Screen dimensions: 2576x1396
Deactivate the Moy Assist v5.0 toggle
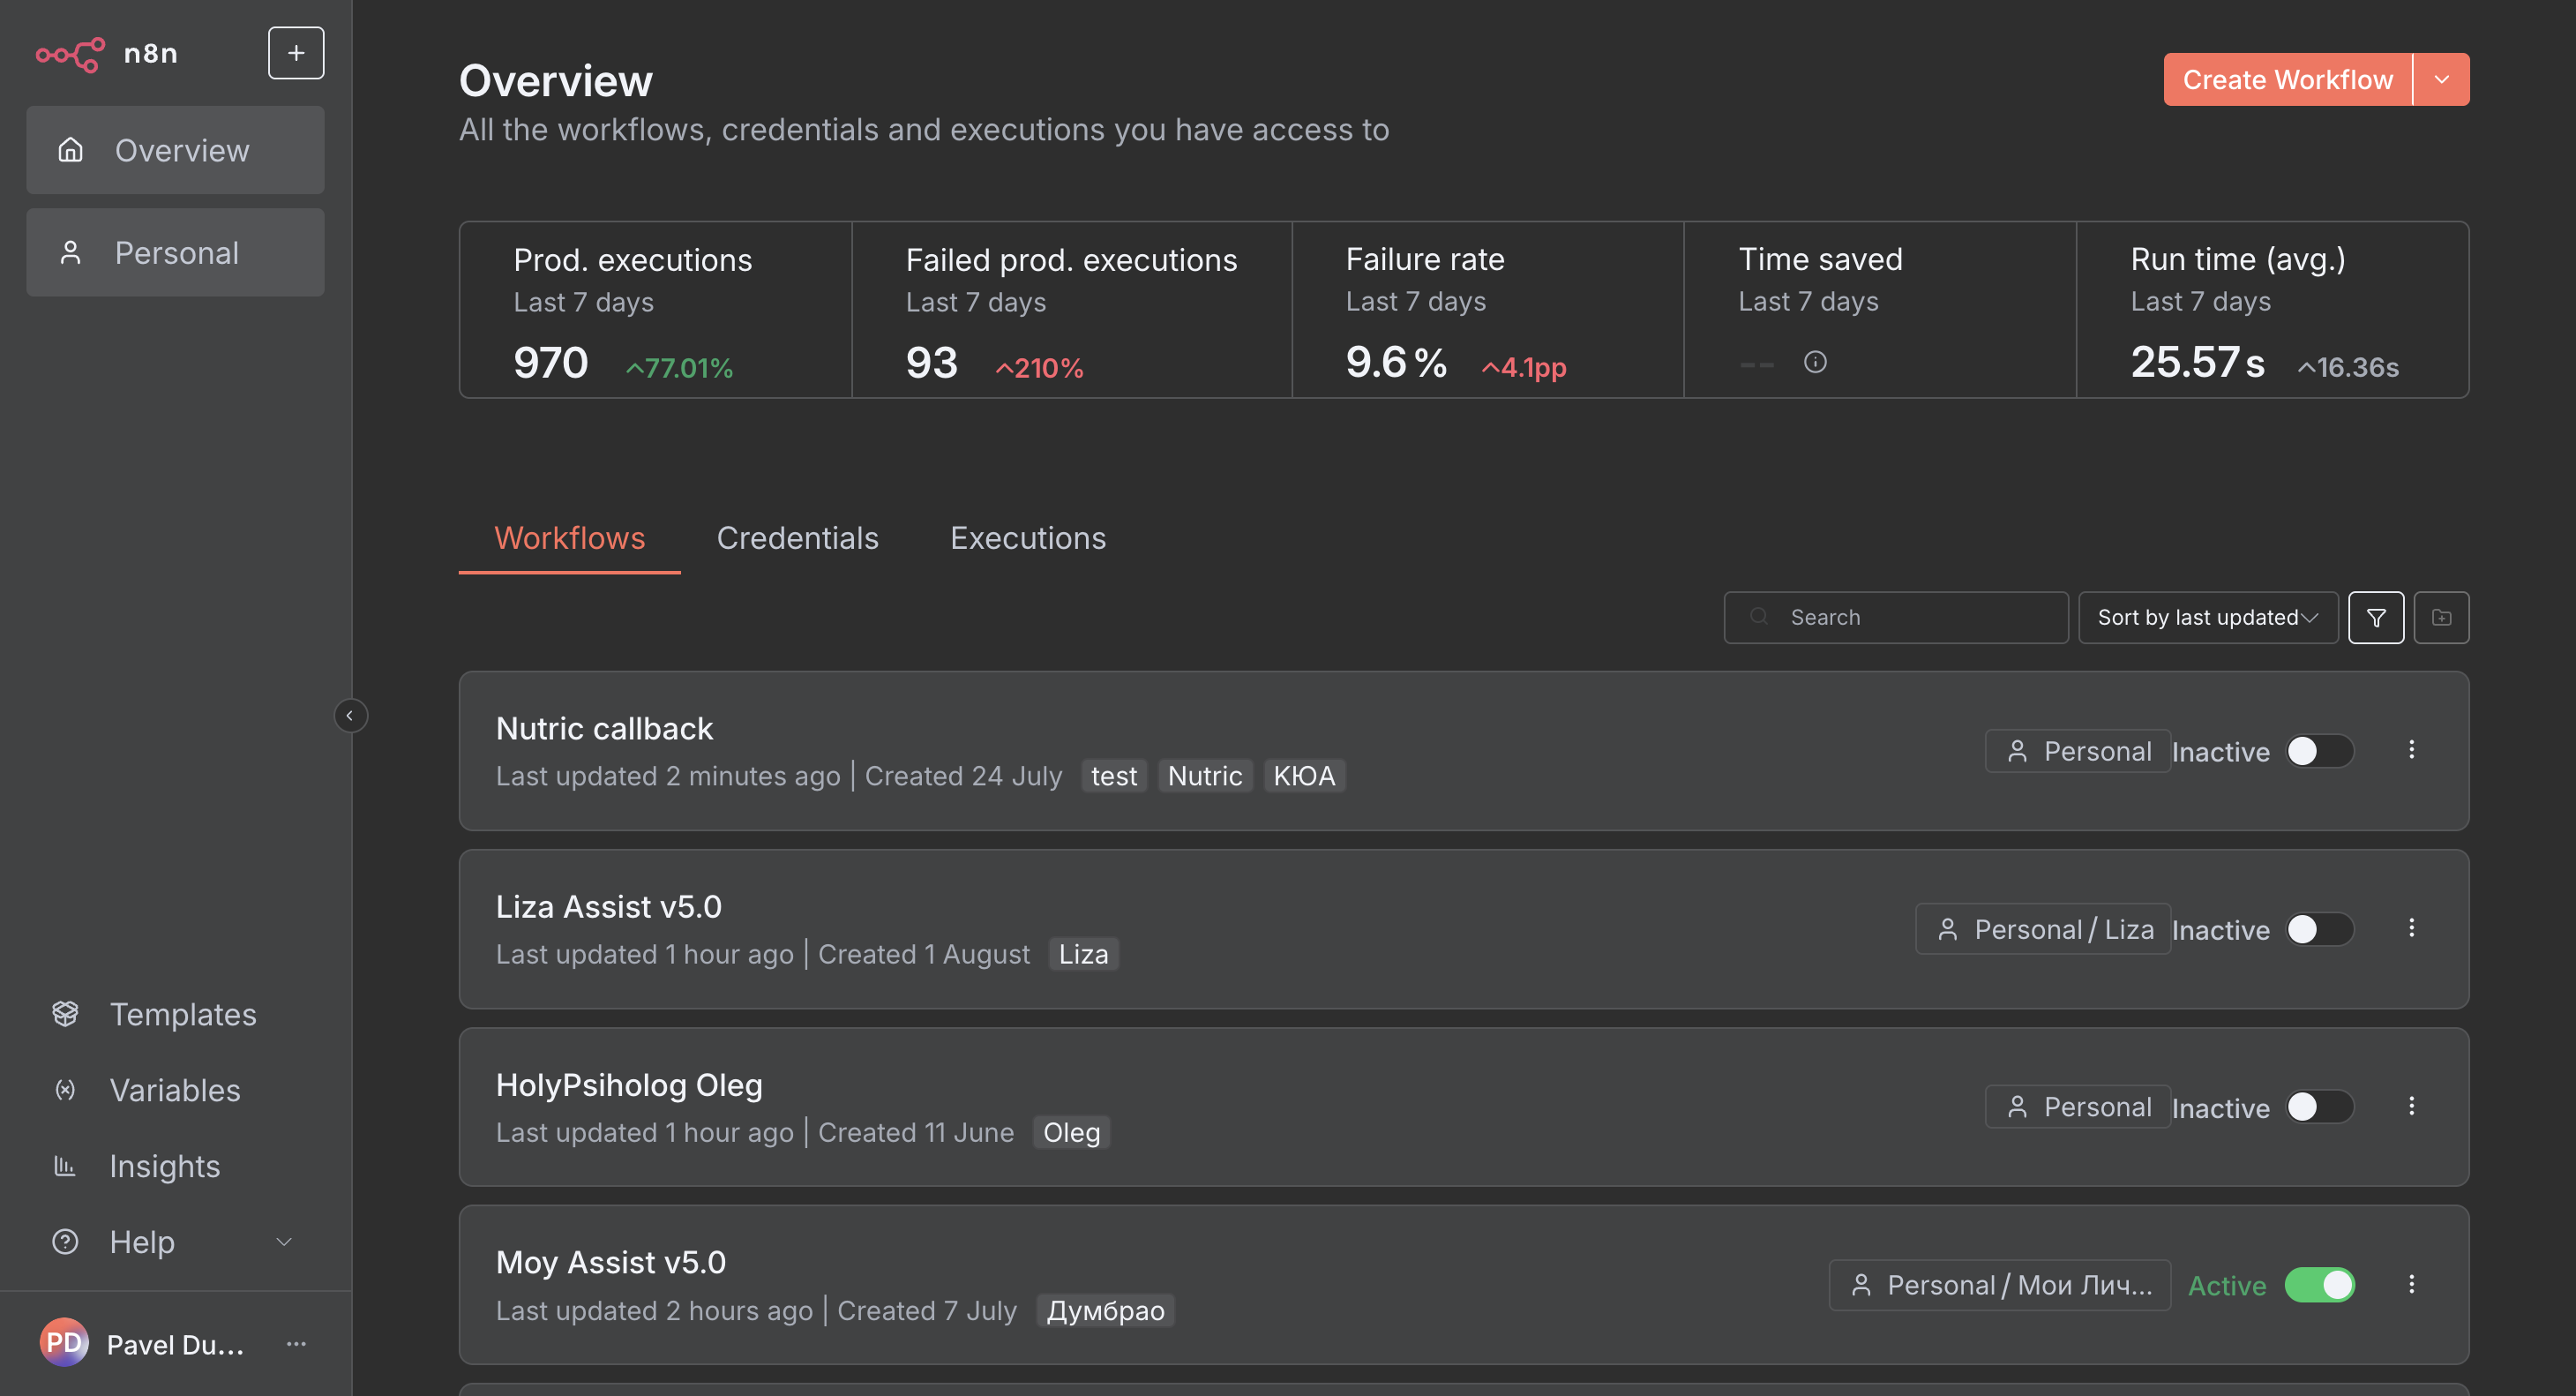2319,1285
